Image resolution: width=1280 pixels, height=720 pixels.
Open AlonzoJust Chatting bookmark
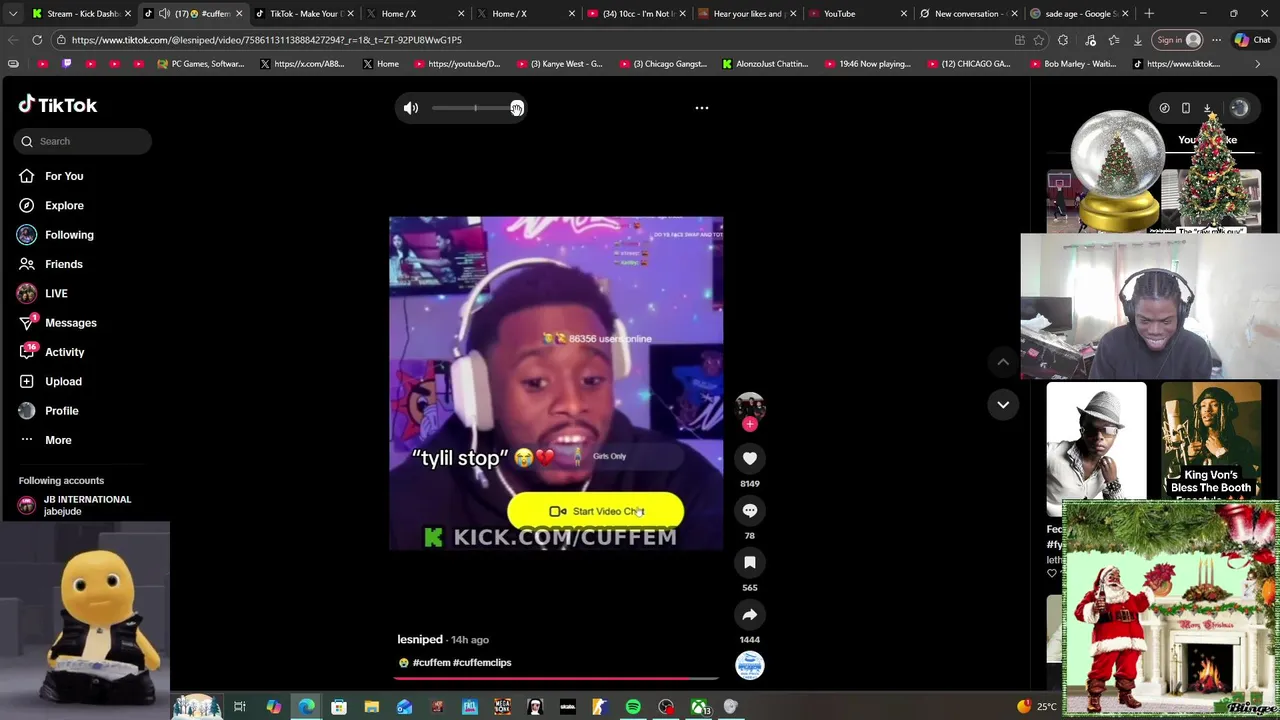[x=765, y=64]
